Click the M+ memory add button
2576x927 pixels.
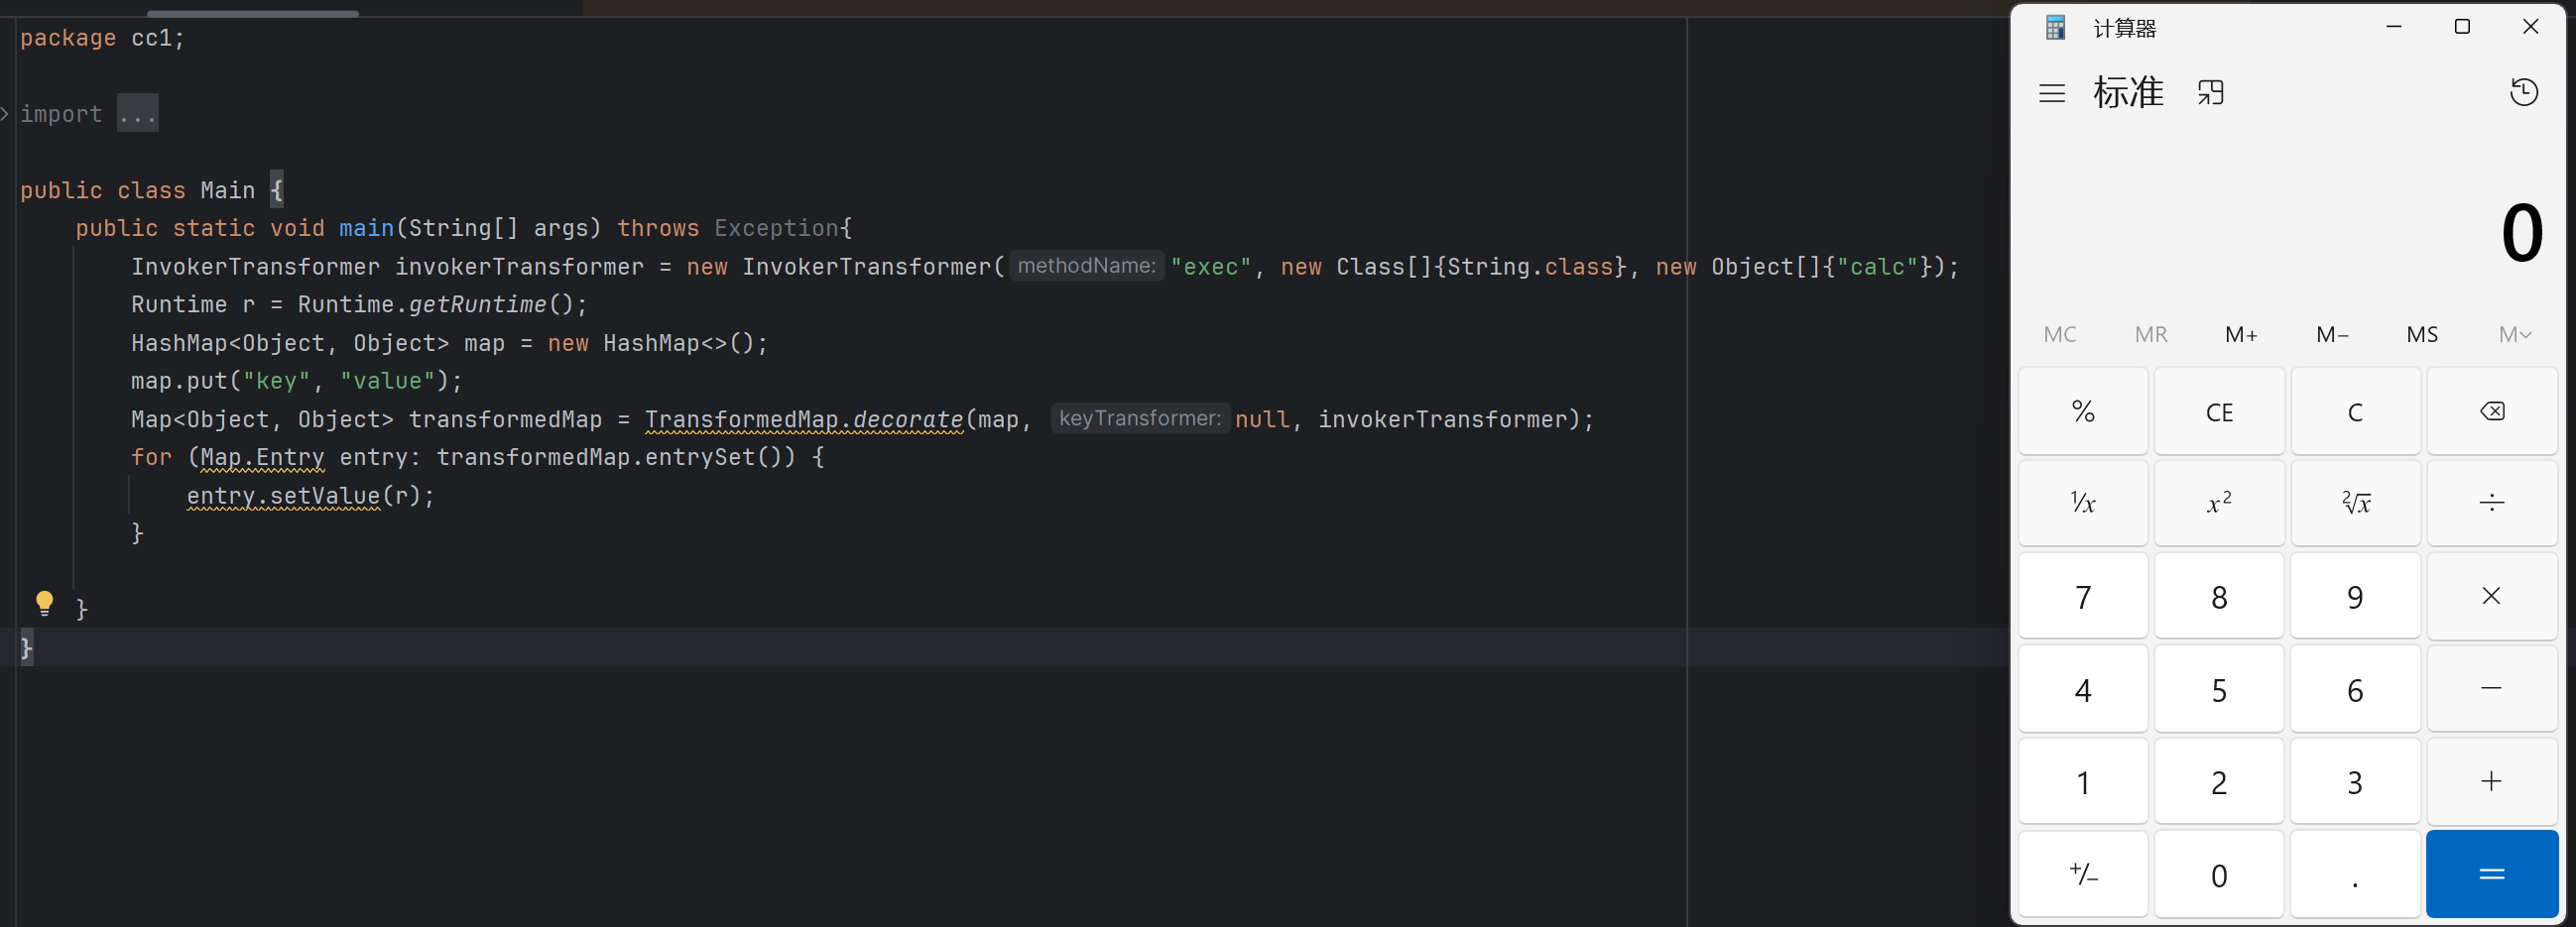coord(2242,335)
